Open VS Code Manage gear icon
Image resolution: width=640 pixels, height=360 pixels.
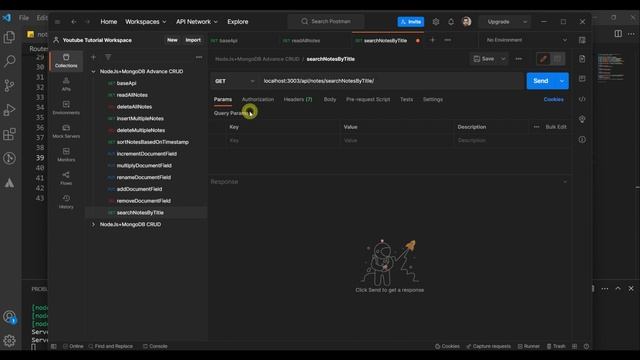point(9,340)
